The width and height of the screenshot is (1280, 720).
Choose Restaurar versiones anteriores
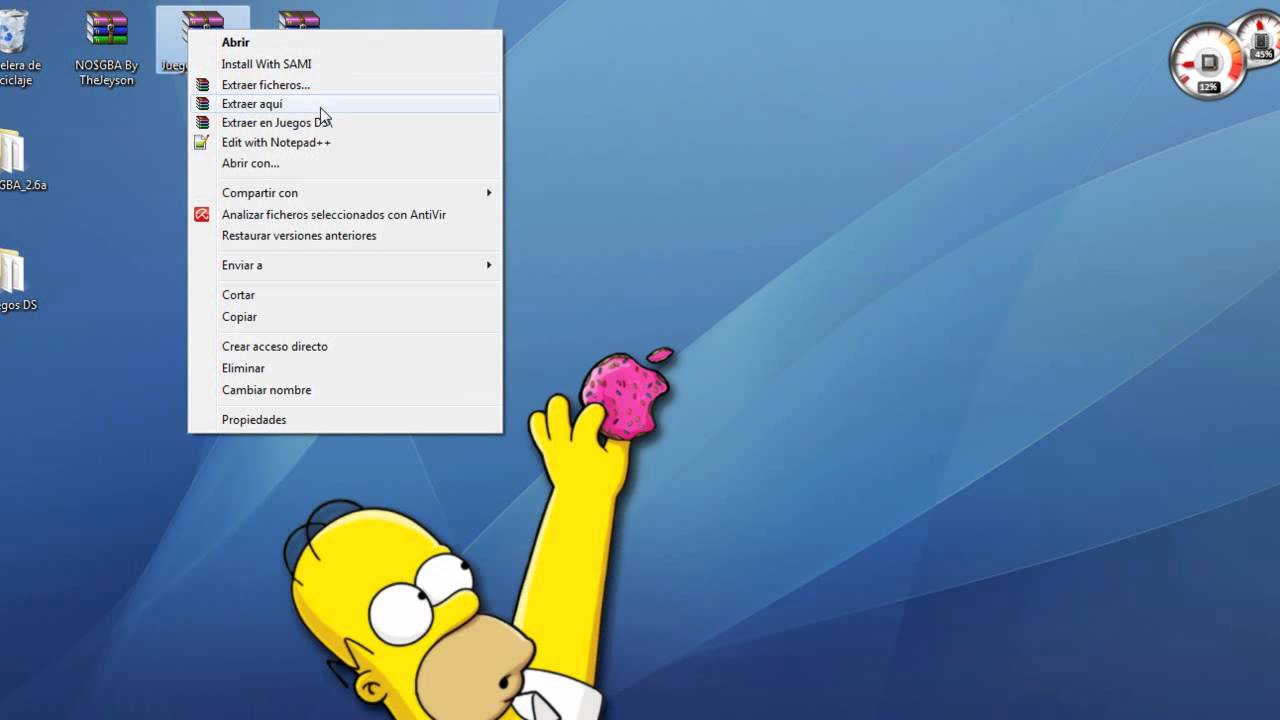pyautogui.click(x=345, y=236)
